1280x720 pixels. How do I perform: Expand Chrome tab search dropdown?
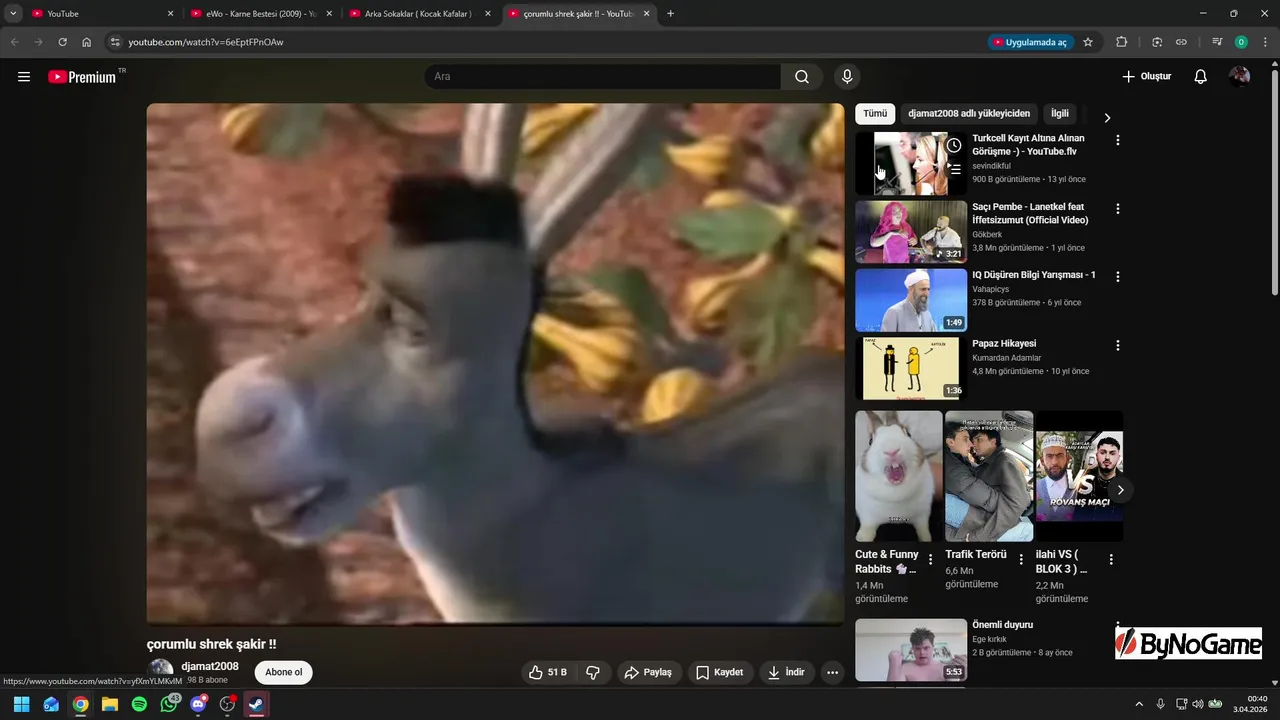[x=13, y=13]
